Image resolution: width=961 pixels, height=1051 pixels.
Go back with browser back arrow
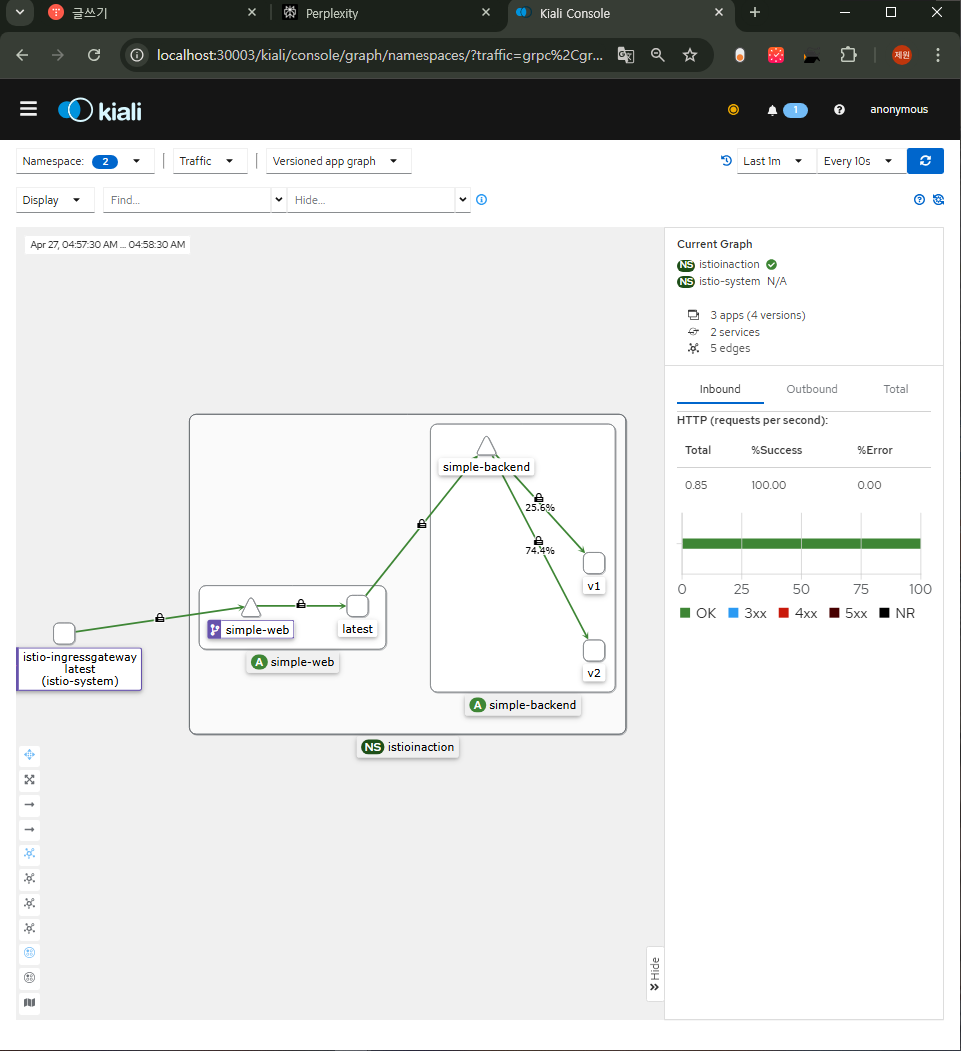tap(22, 55)
